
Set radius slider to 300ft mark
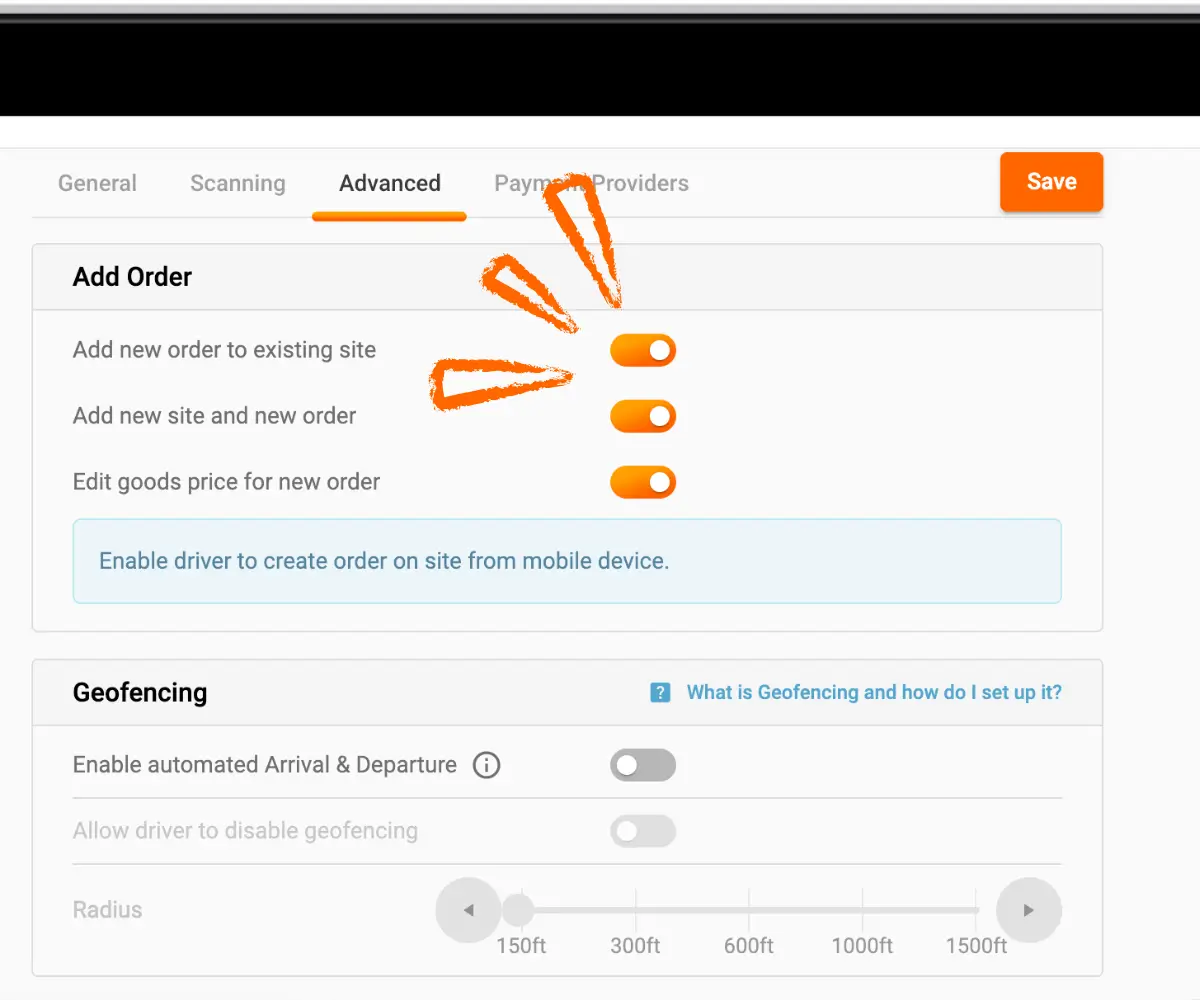pos(636,910)
